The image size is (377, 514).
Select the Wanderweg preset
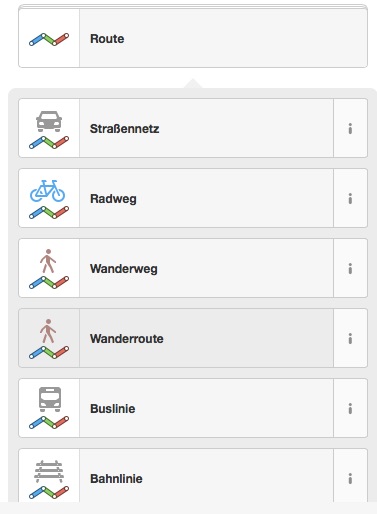coord(176,268)
